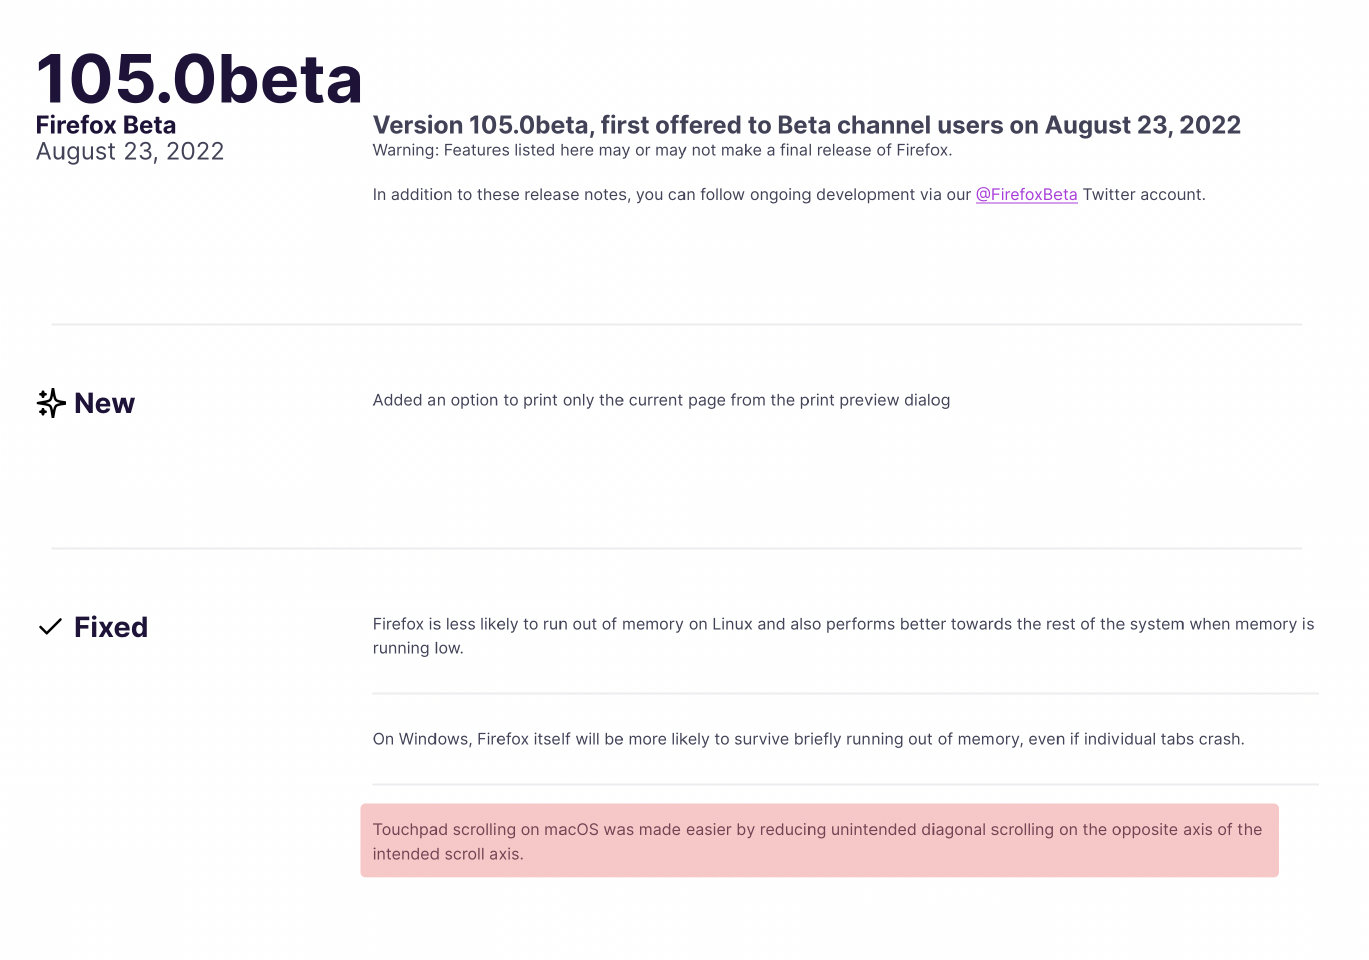The width and height of the screenshot is (1369, 960).
Task: Select the Linux out of memory fix note
Action: pos(843,635)
